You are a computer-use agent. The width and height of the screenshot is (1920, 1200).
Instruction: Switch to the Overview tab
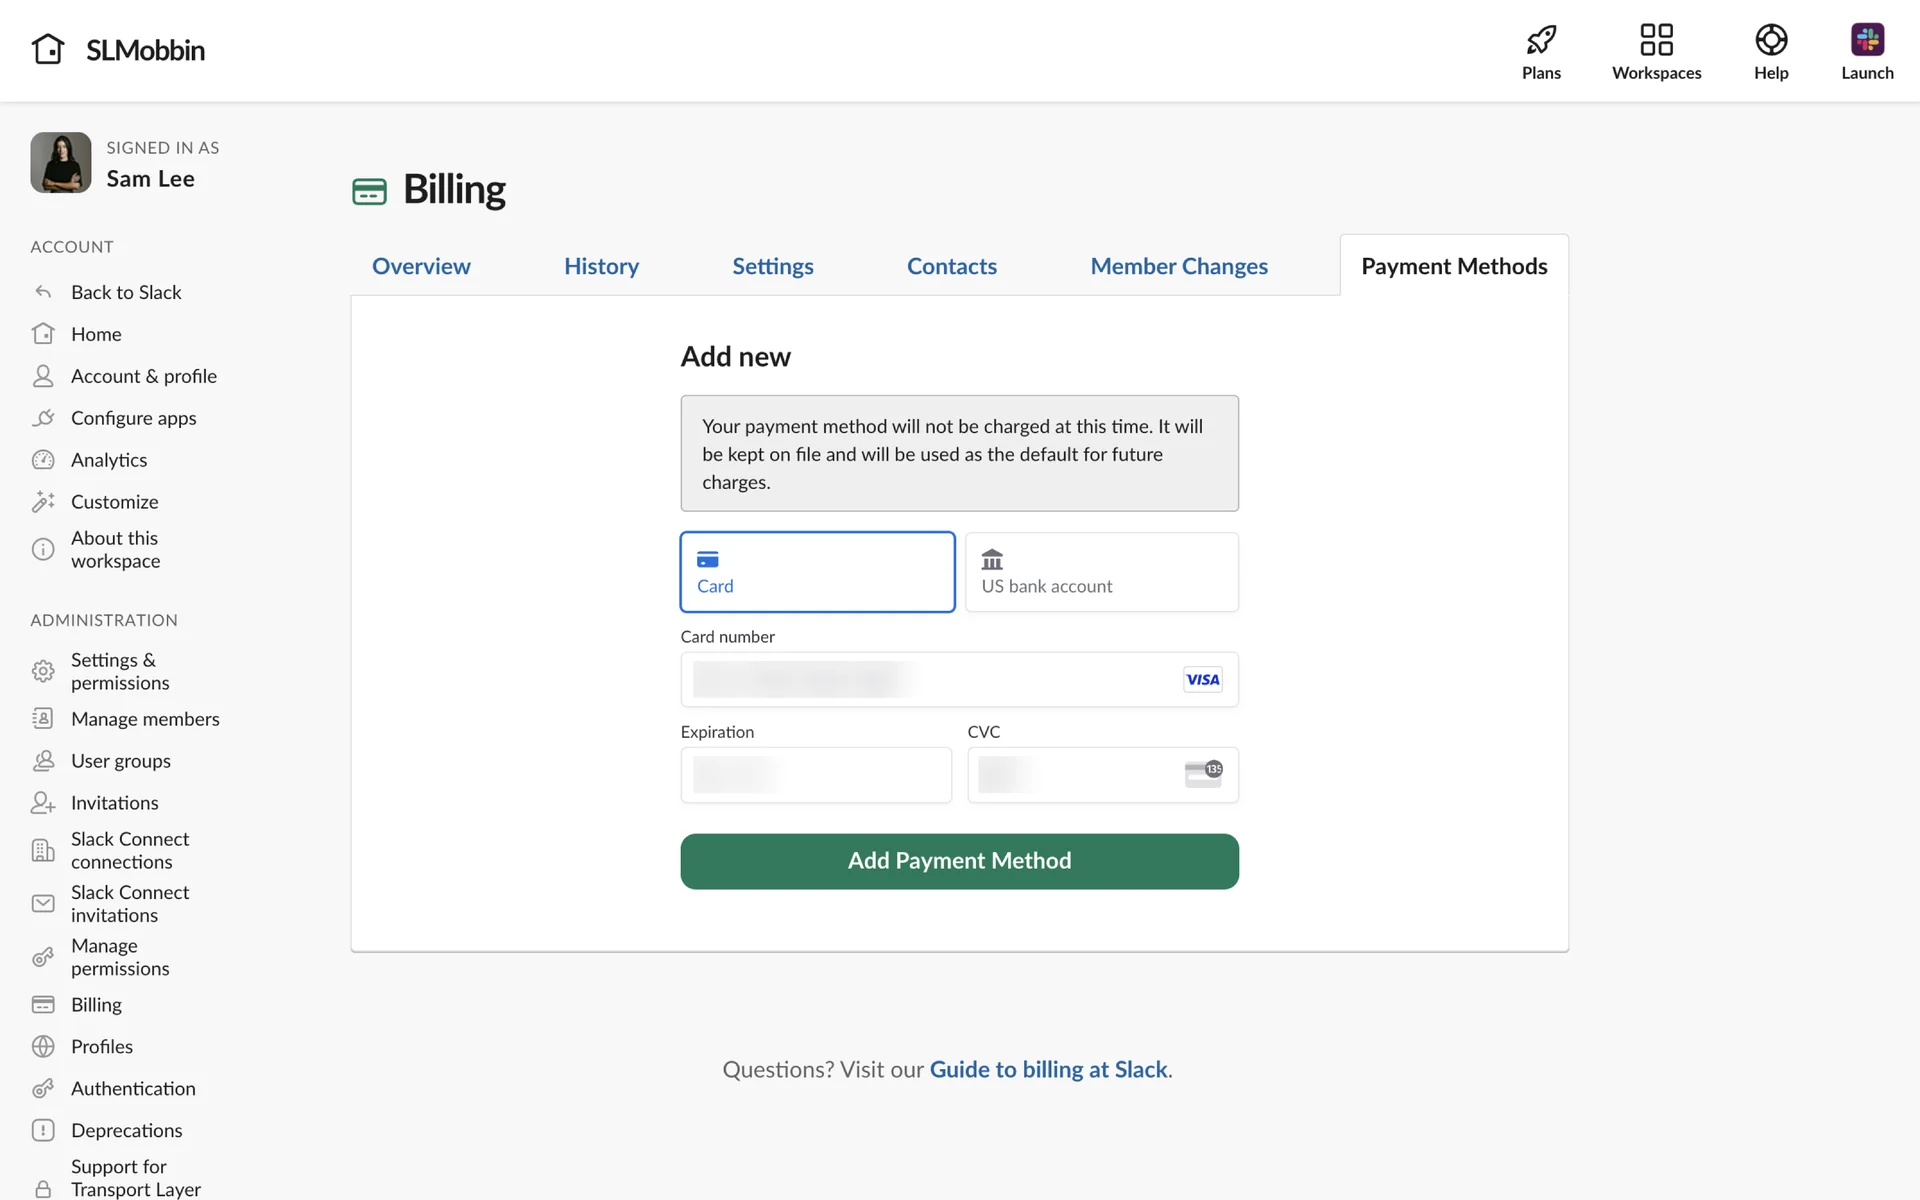[421, 266]
